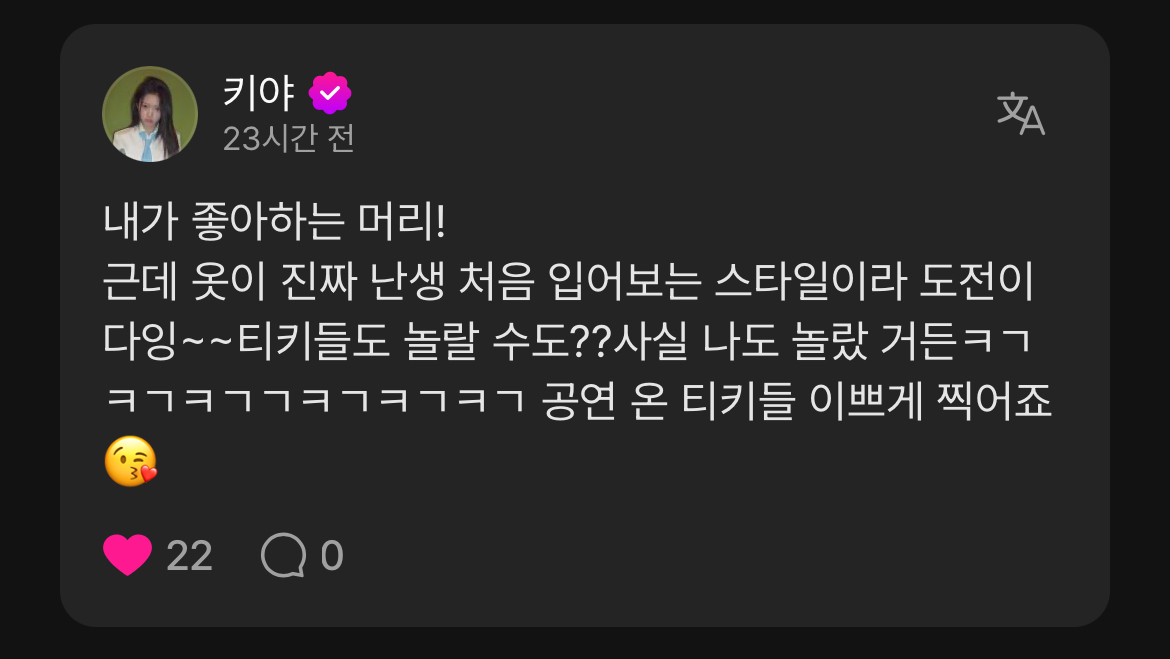Open the 키야 username link
Screen dimensions: 1170x659
point(259,93)
